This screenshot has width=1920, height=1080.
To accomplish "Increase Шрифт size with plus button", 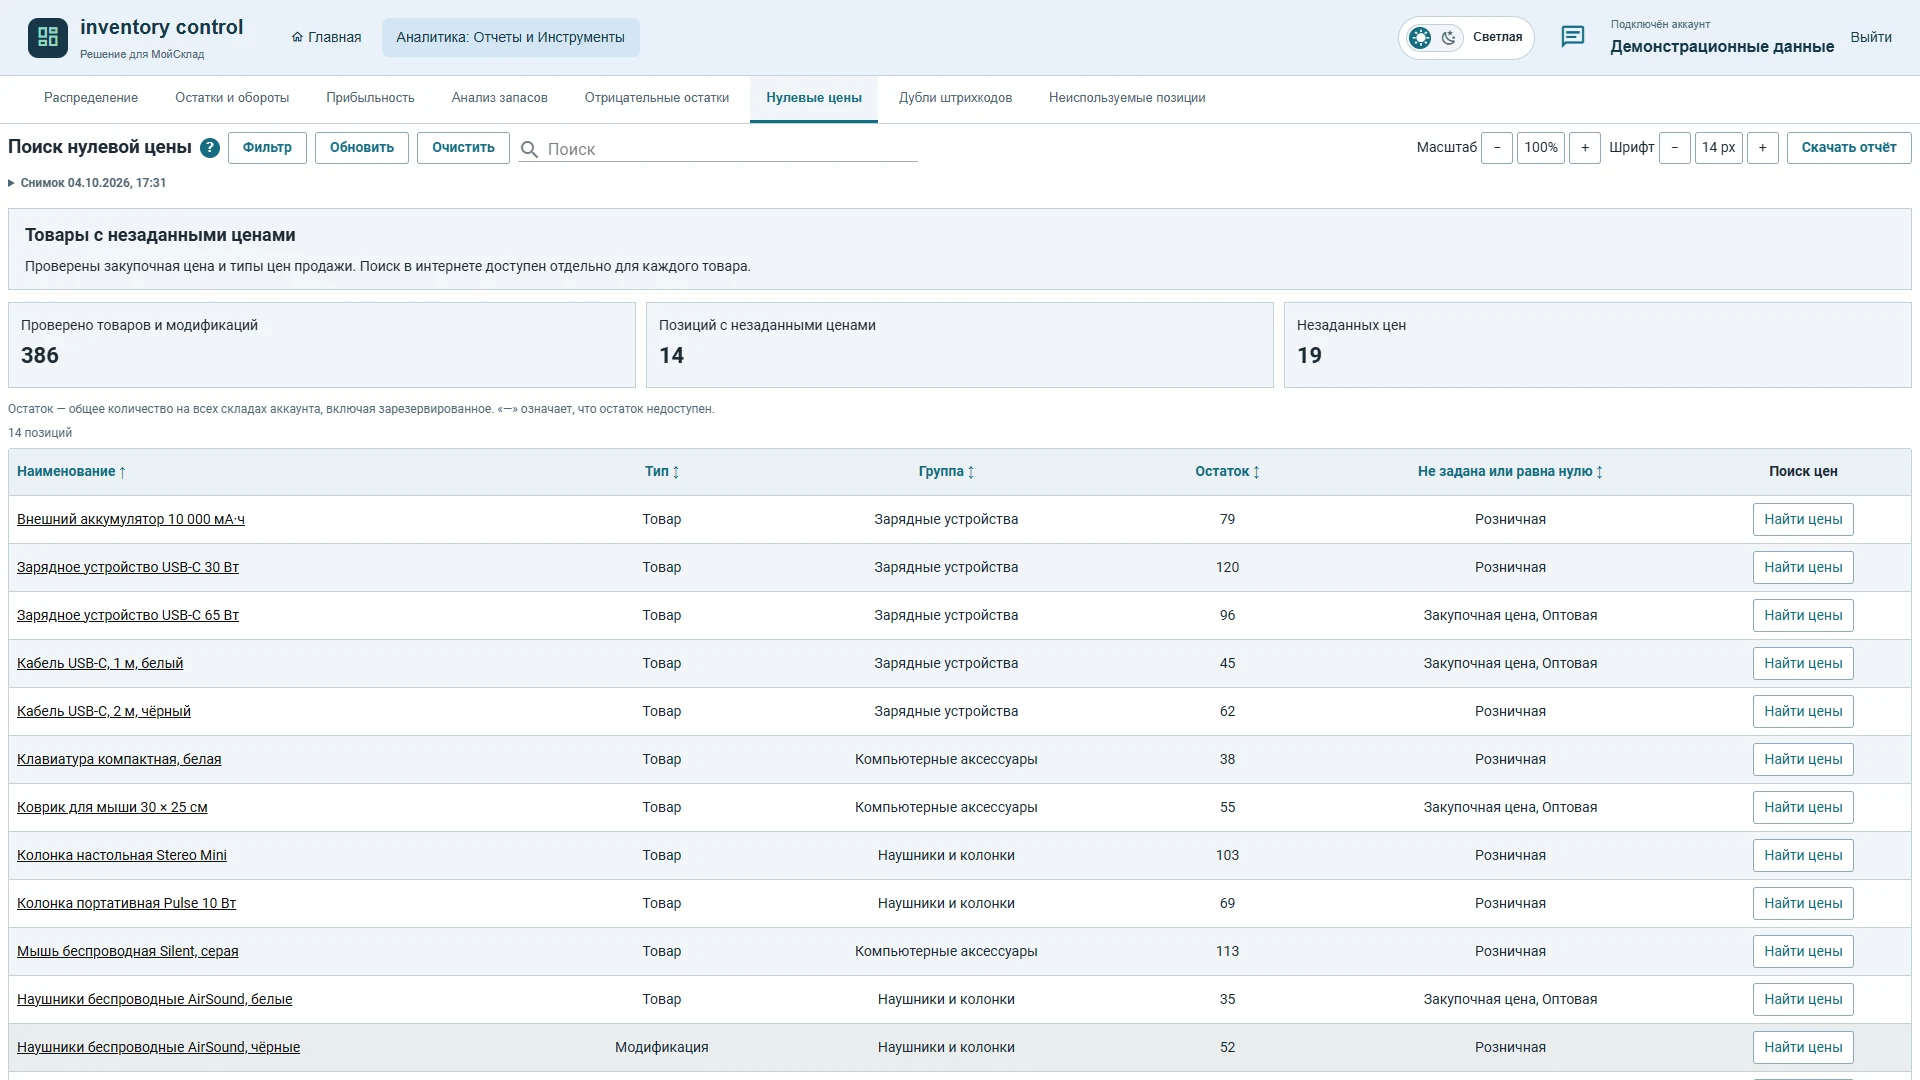I will [x=1763, y=148].
